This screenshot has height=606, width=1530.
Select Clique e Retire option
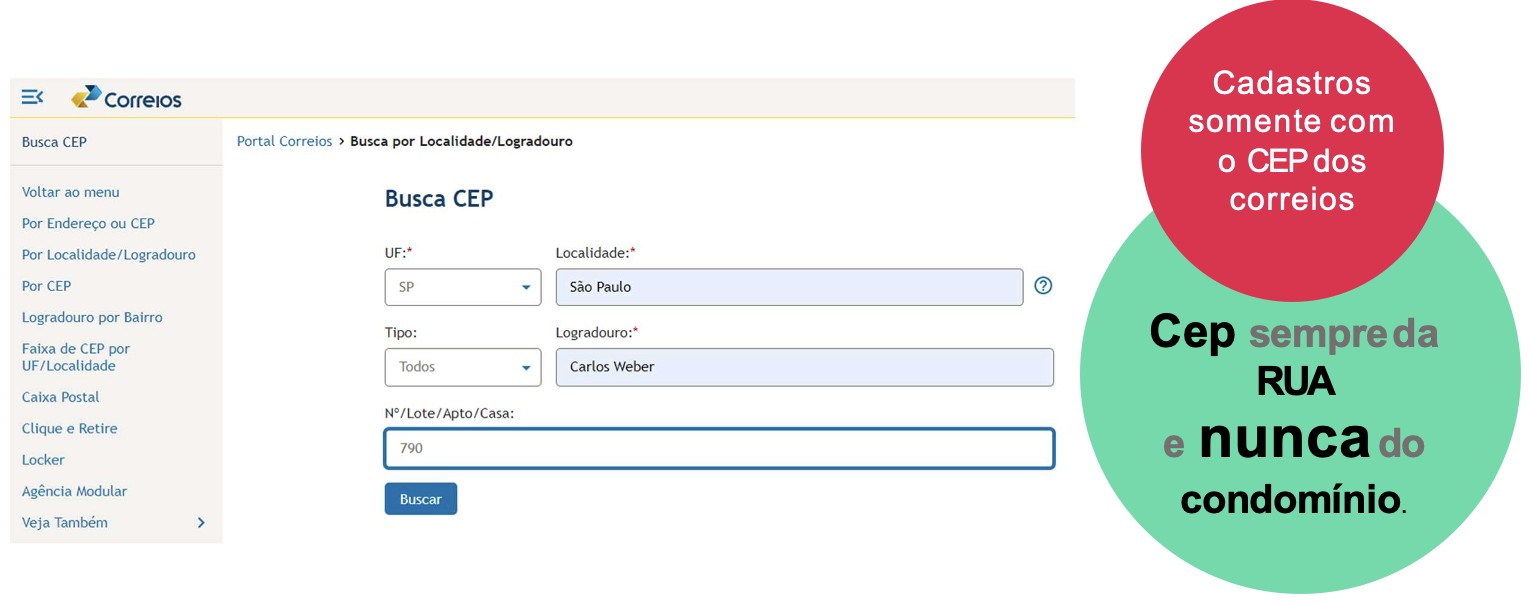[70, 428]
